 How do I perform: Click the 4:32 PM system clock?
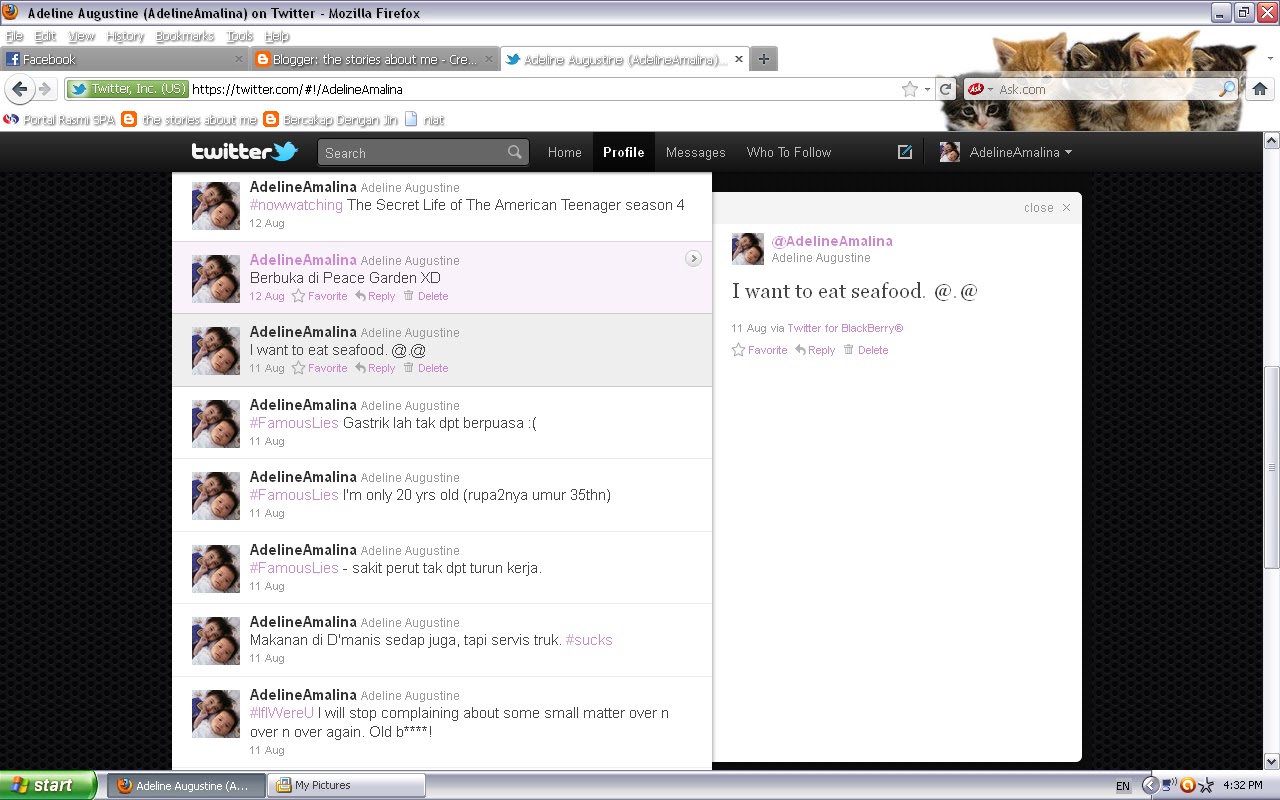(x=1243, y=786)
